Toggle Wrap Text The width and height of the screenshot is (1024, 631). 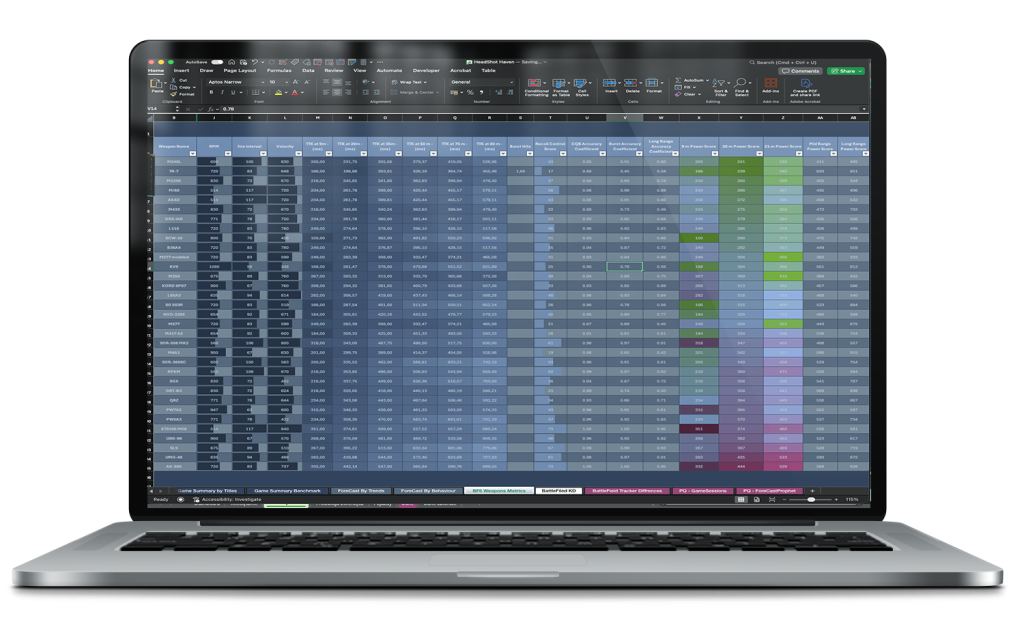(411, 82)
